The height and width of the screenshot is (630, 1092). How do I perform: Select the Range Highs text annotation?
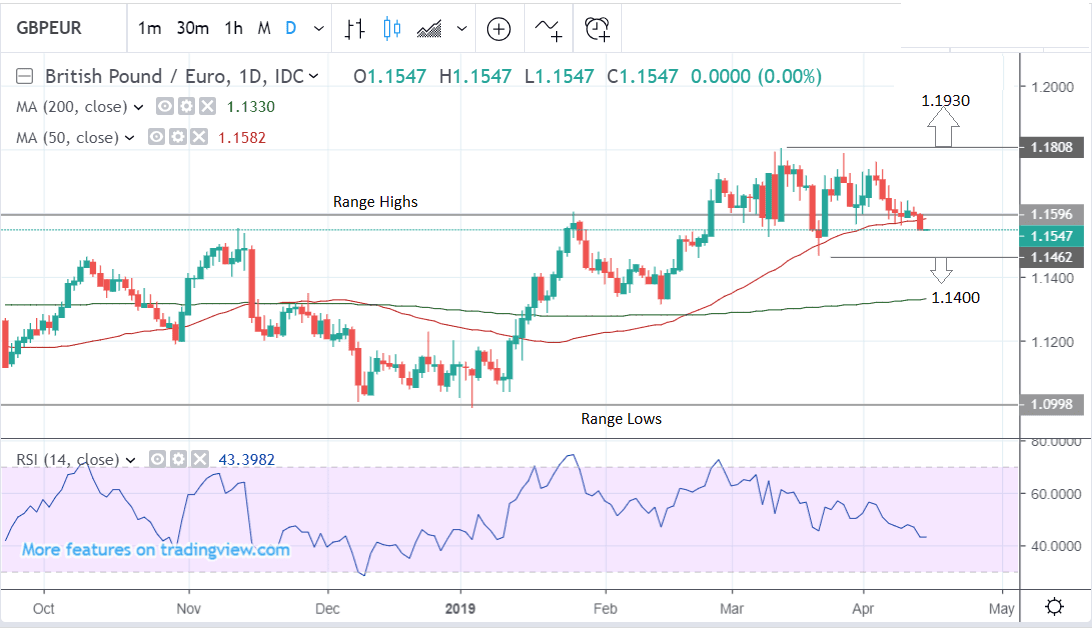coord(375,202)
